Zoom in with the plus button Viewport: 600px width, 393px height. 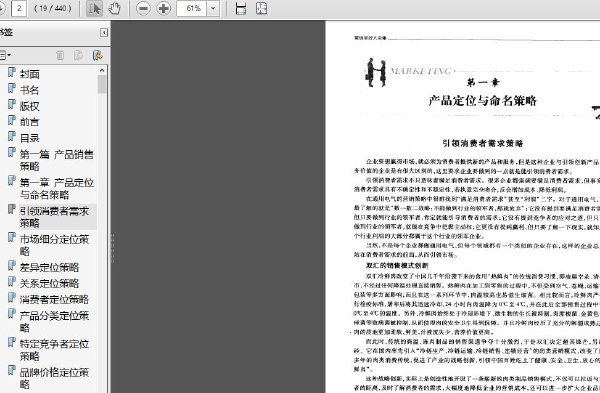pos(163,8)
